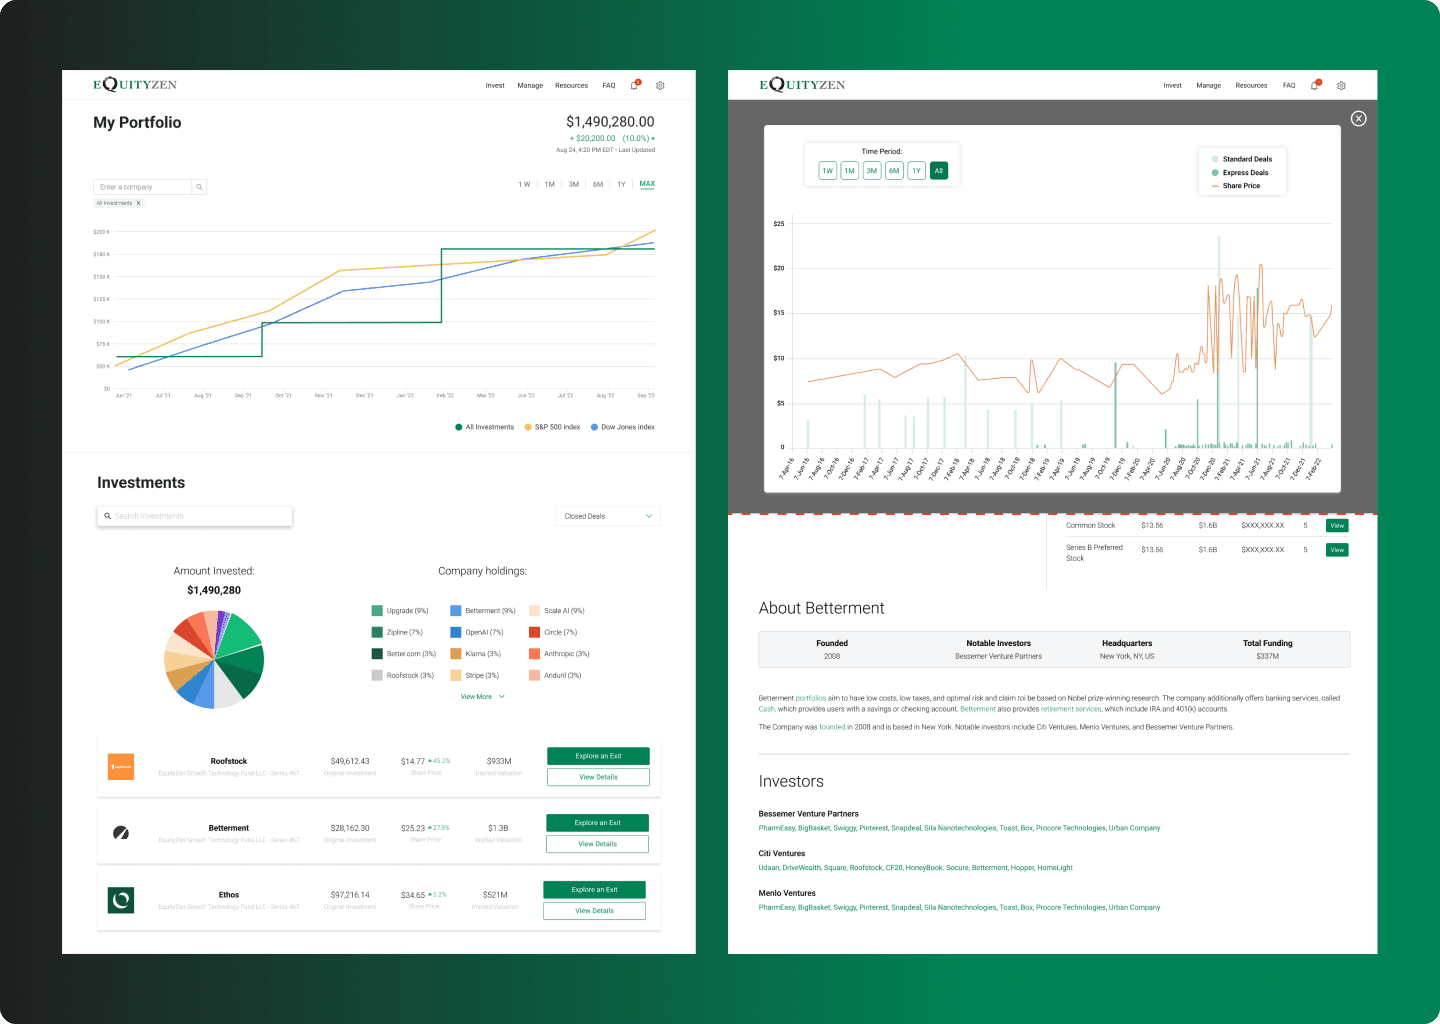Set Time Period to All in popup
The width and height of the screenshot is (1440, 1024).
coord(939,171)
